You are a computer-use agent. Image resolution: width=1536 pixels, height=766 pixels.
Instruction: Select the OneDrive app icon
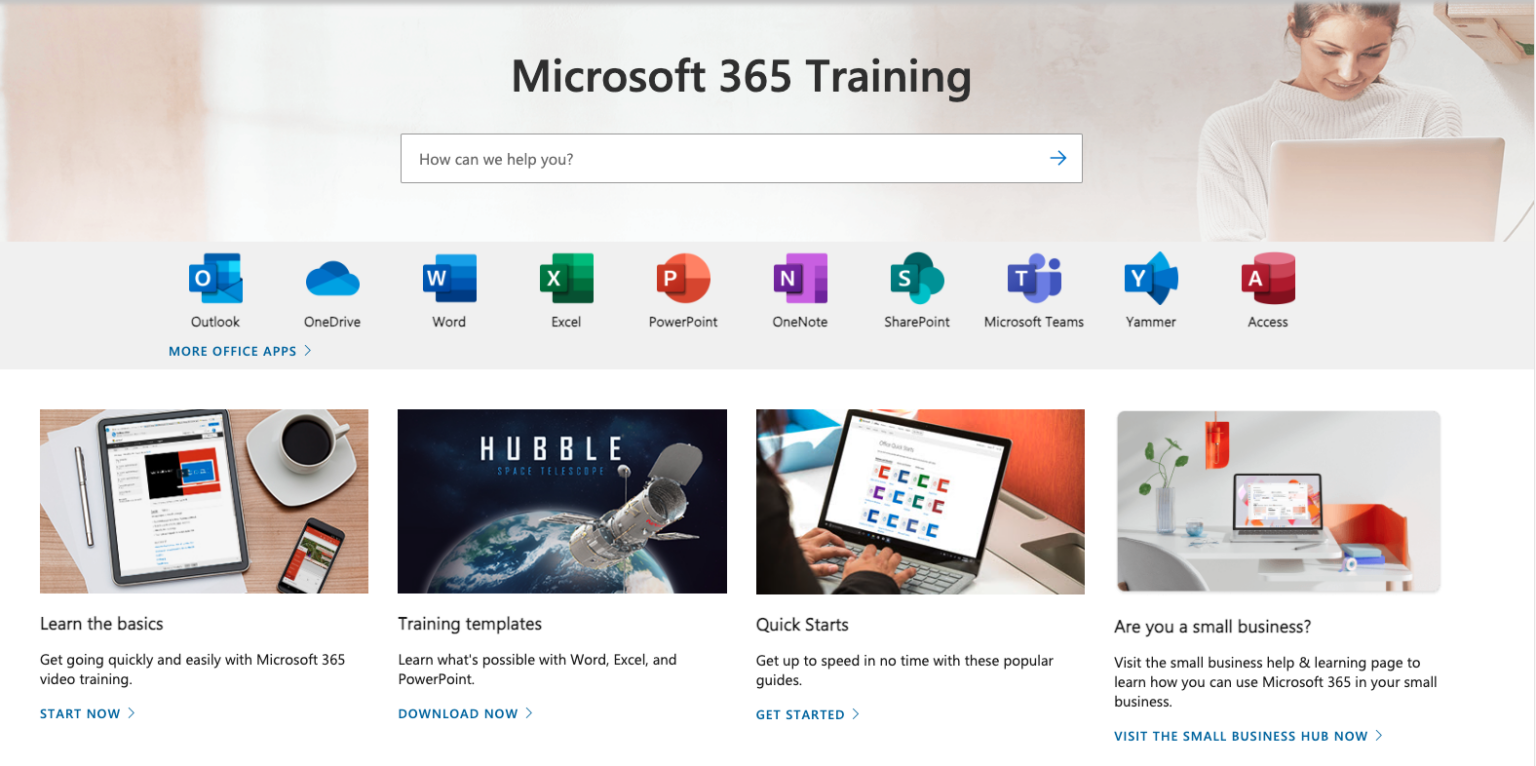331,277
